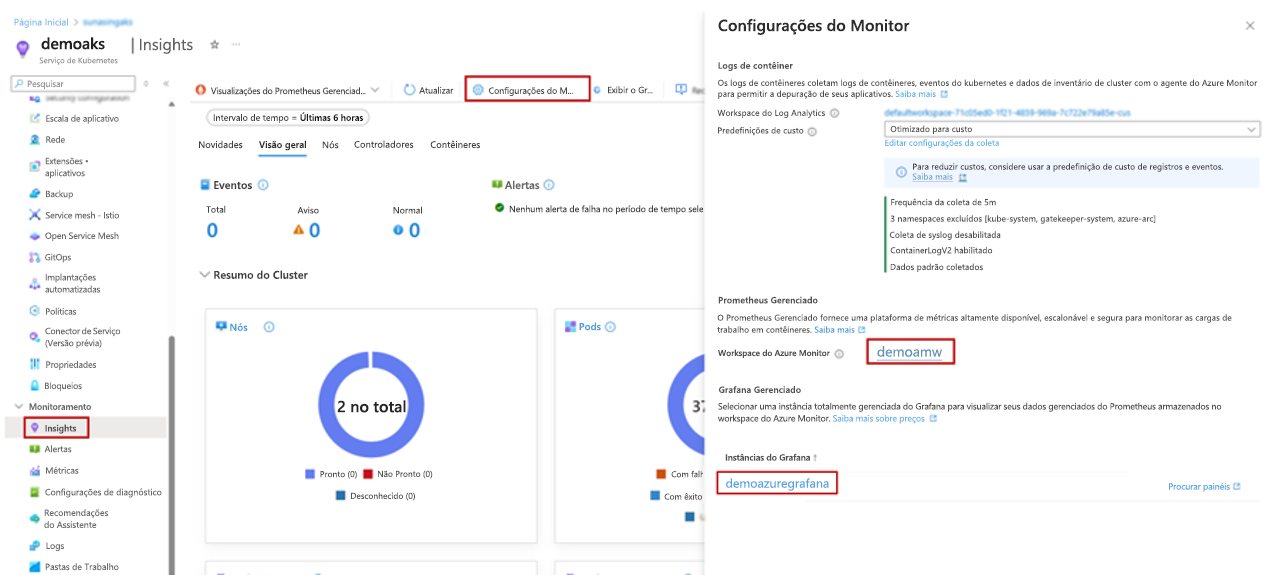Click the Aviso events count value

(314, 230)
